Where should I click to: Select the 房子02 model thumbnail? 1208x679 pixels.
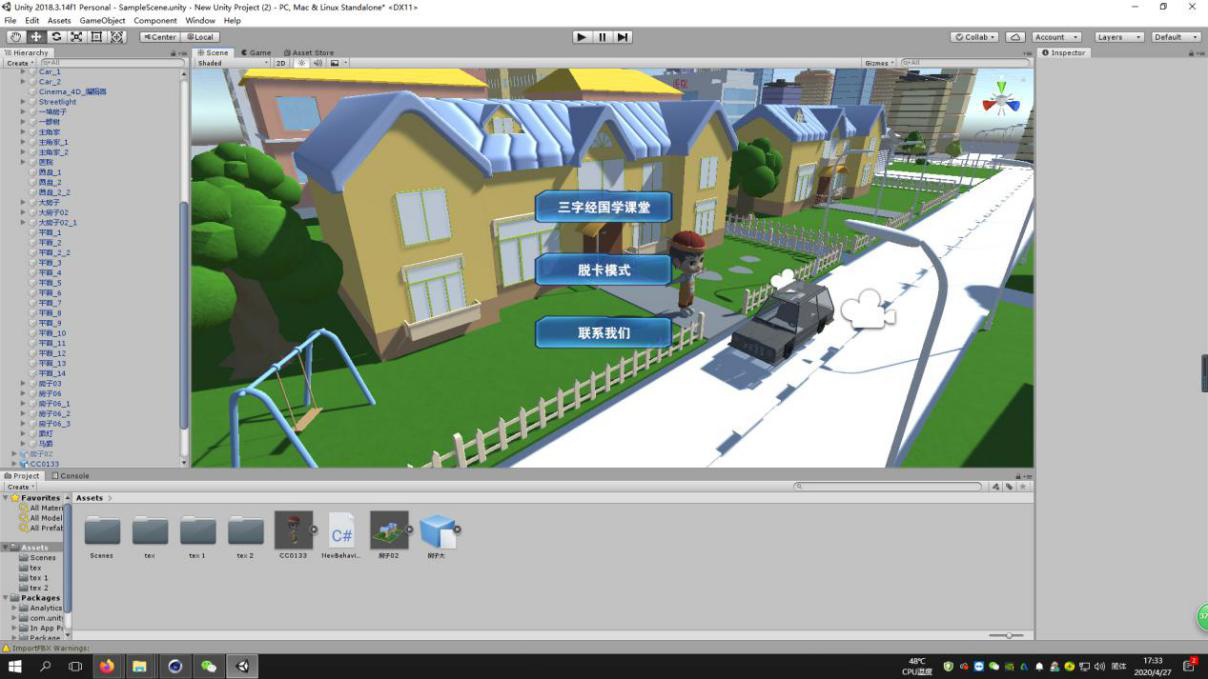pos(389,530)
